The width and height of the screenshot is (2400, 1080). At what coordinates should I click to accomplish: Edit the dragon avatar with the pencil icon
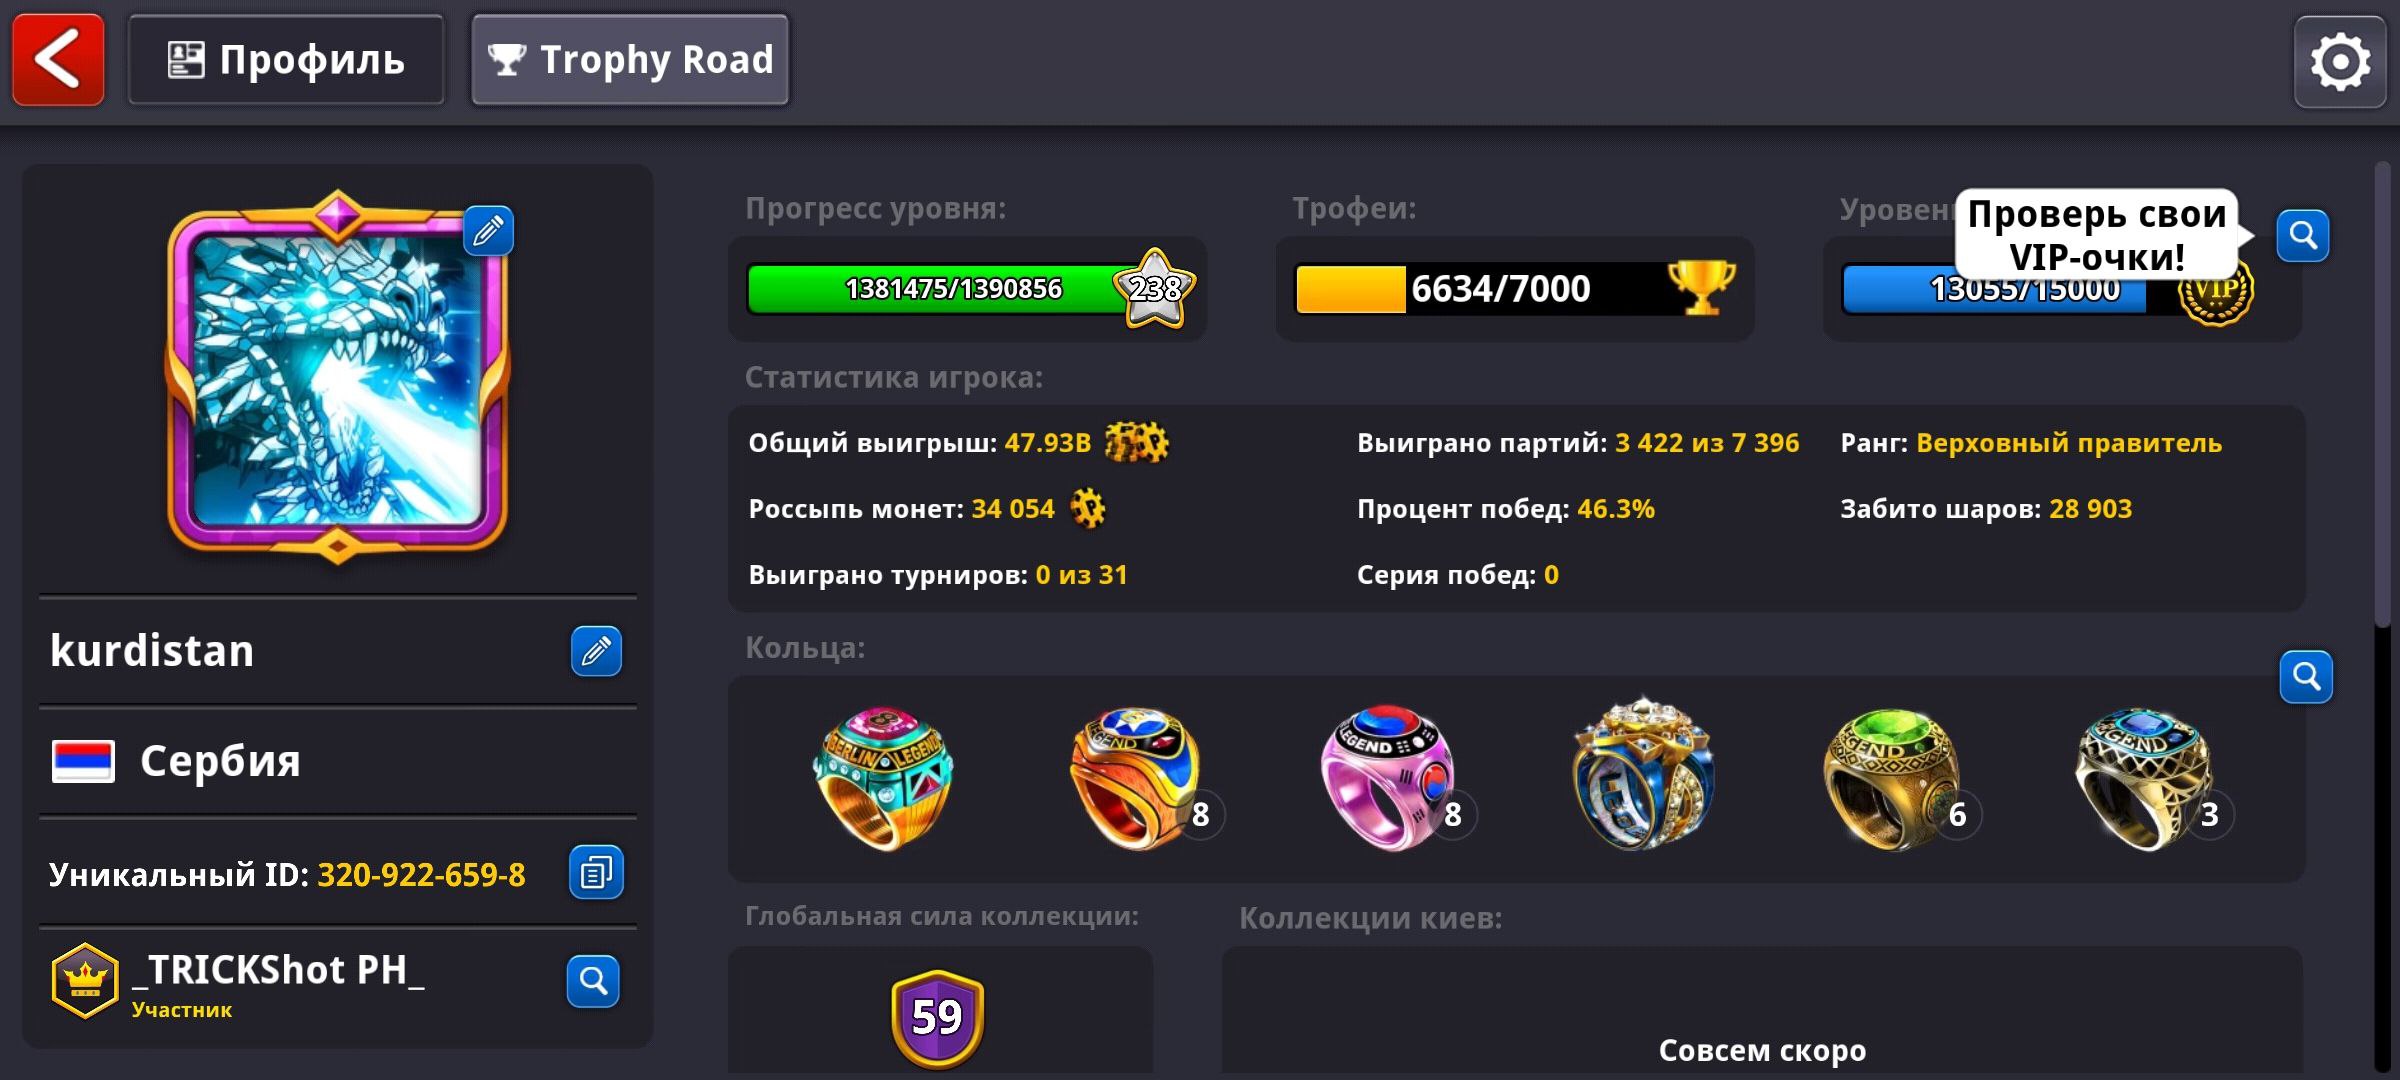pyautogui.click(x=488, y=231)
